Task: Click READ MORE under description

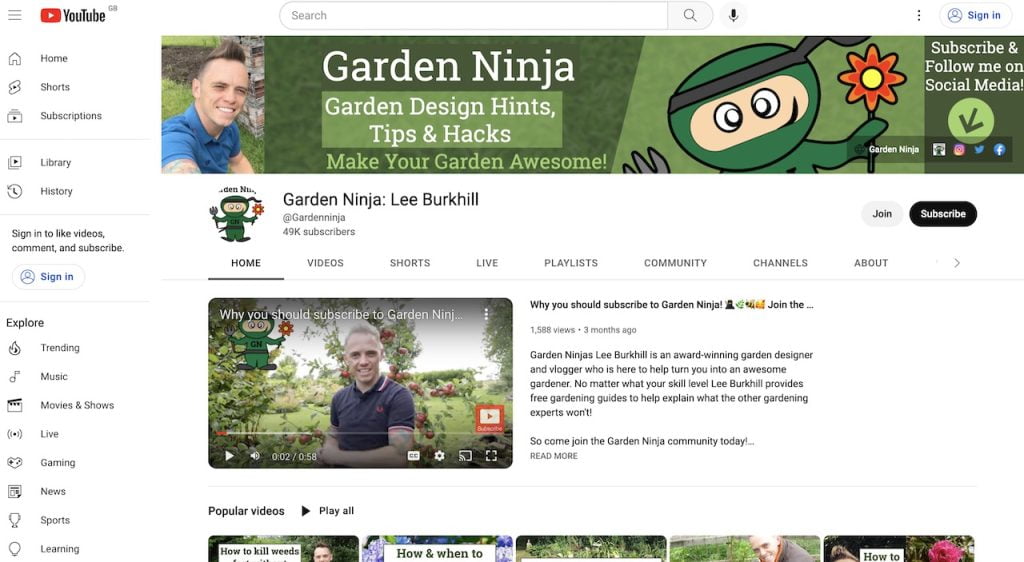Action: click(x=554, y=456)
